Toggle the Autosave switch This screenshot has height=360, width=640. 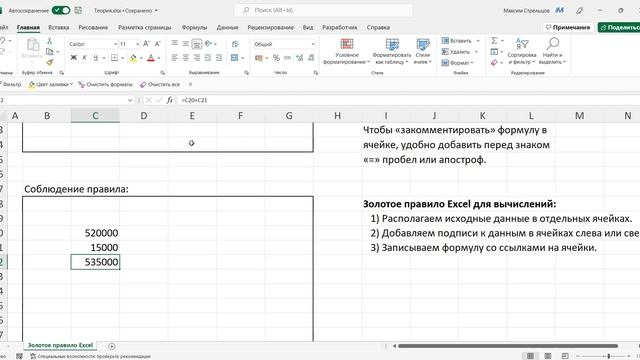pyautogui.click(x=60, y=10)
